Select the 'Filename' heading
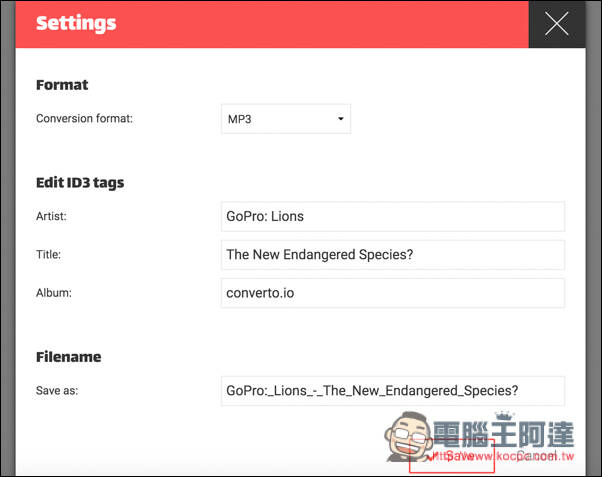The image size is (602, 477). pyautogui.click(x=69, y=357)
